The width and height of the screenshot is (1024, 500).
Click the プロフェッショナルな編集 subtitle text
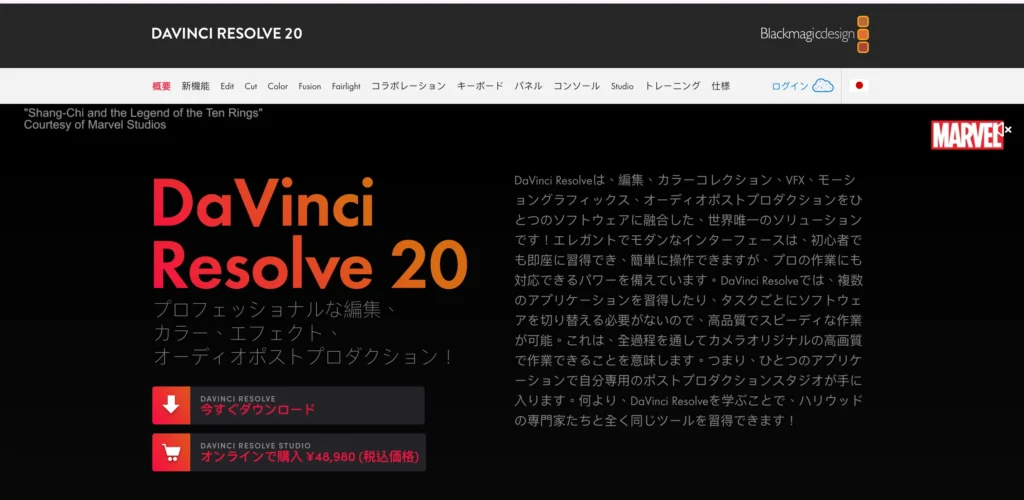click(x=304, y=334)
